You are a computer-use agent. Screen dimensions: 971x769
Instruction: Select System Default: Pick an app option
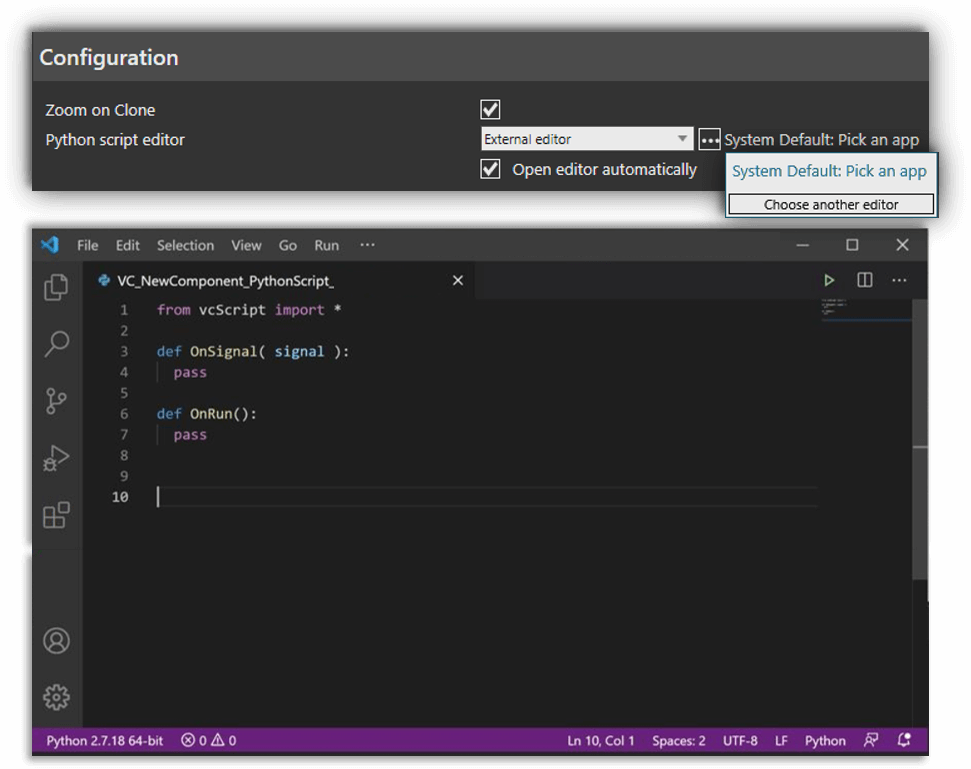[x=829, y=171]
